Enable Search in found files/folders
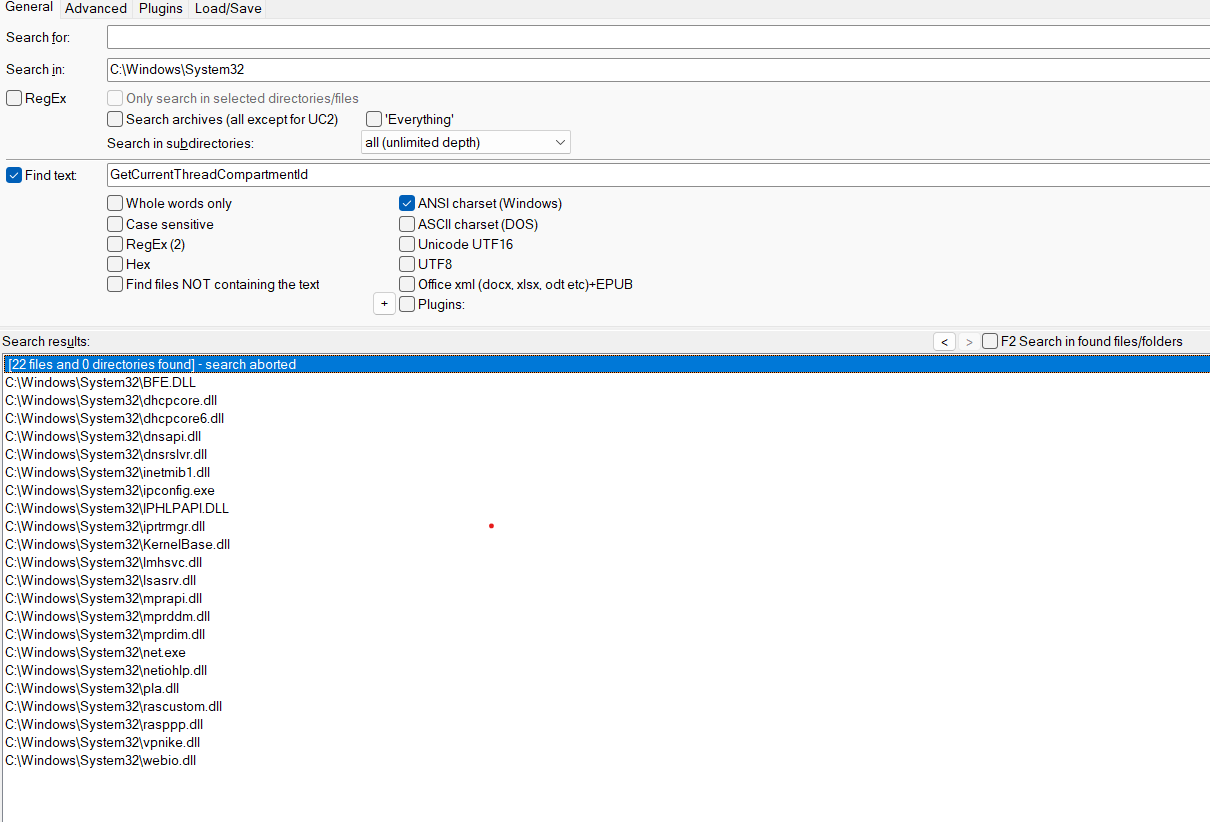Image resolution: width=1210 pixels, height=822 pixels. coord(990,341)
